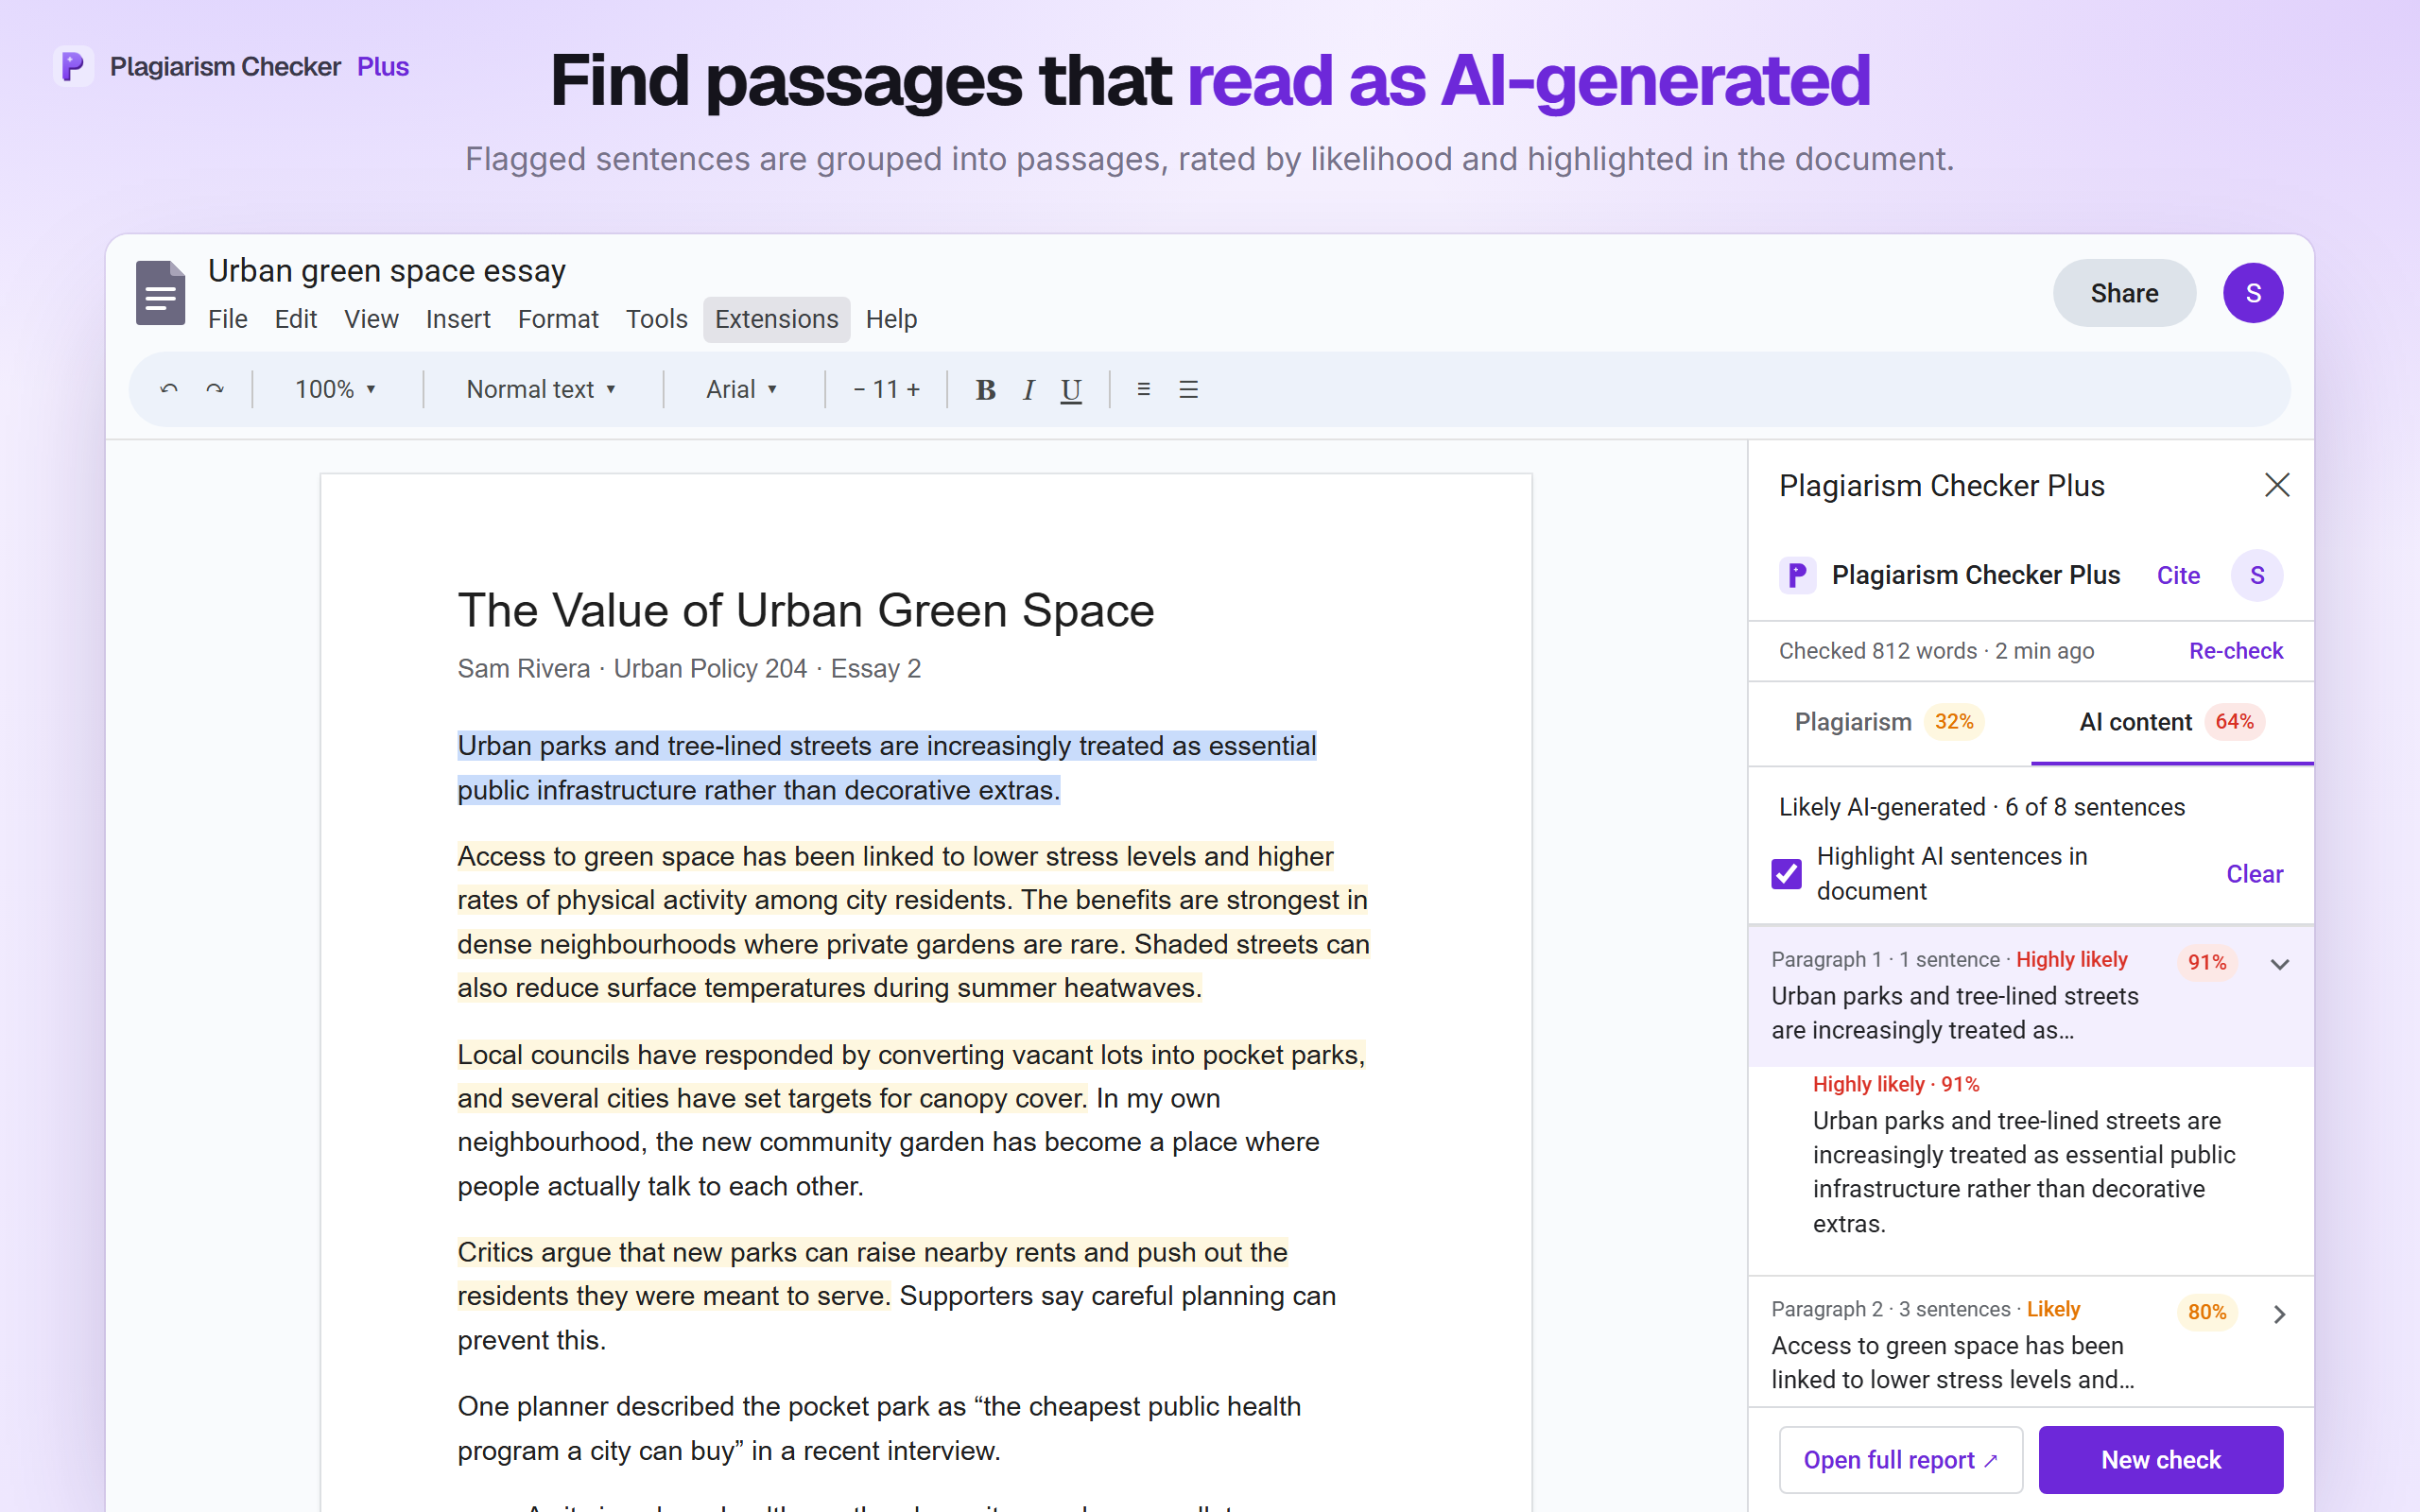This screenshot has width=2420, height=1512.
Task: Click the Paragraph 2 passage preview text
Action: click(x=1952, y=1362)
